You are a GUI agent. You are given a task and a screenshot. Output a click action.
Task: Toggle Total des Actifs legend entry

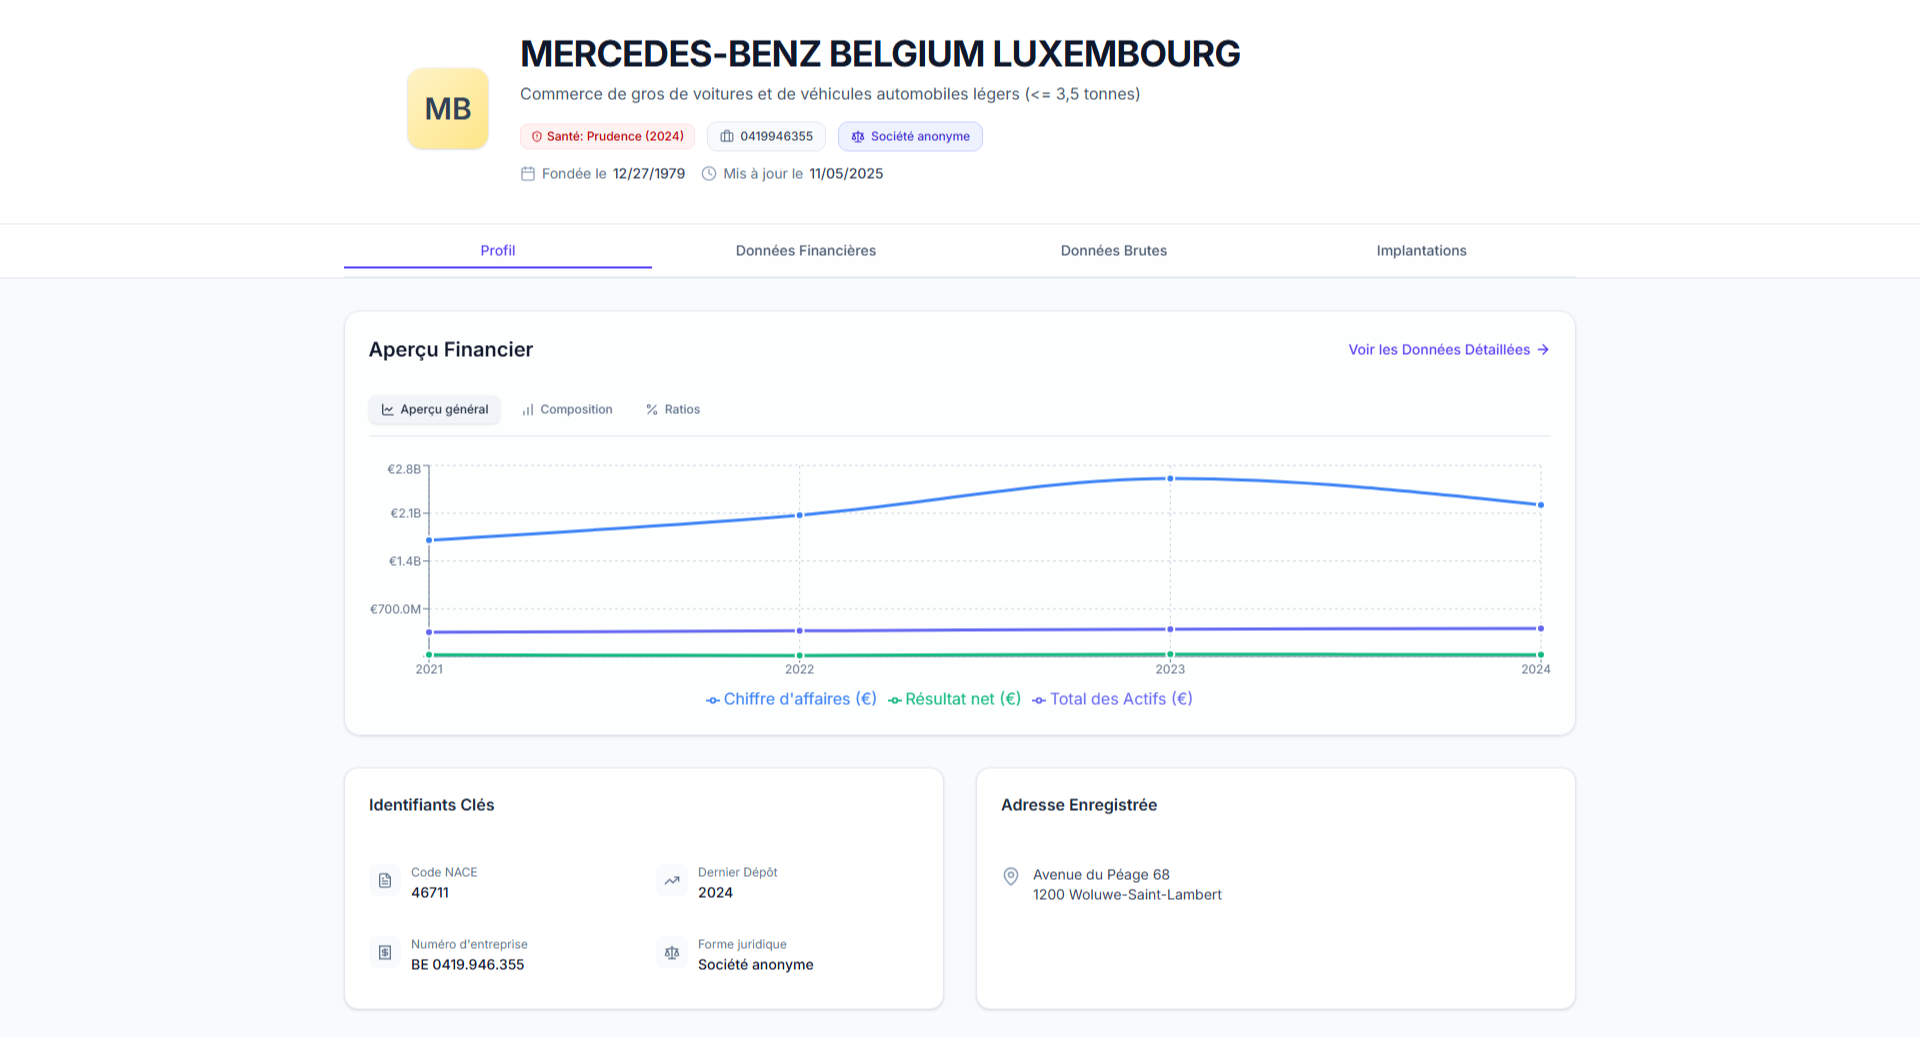1112,699
